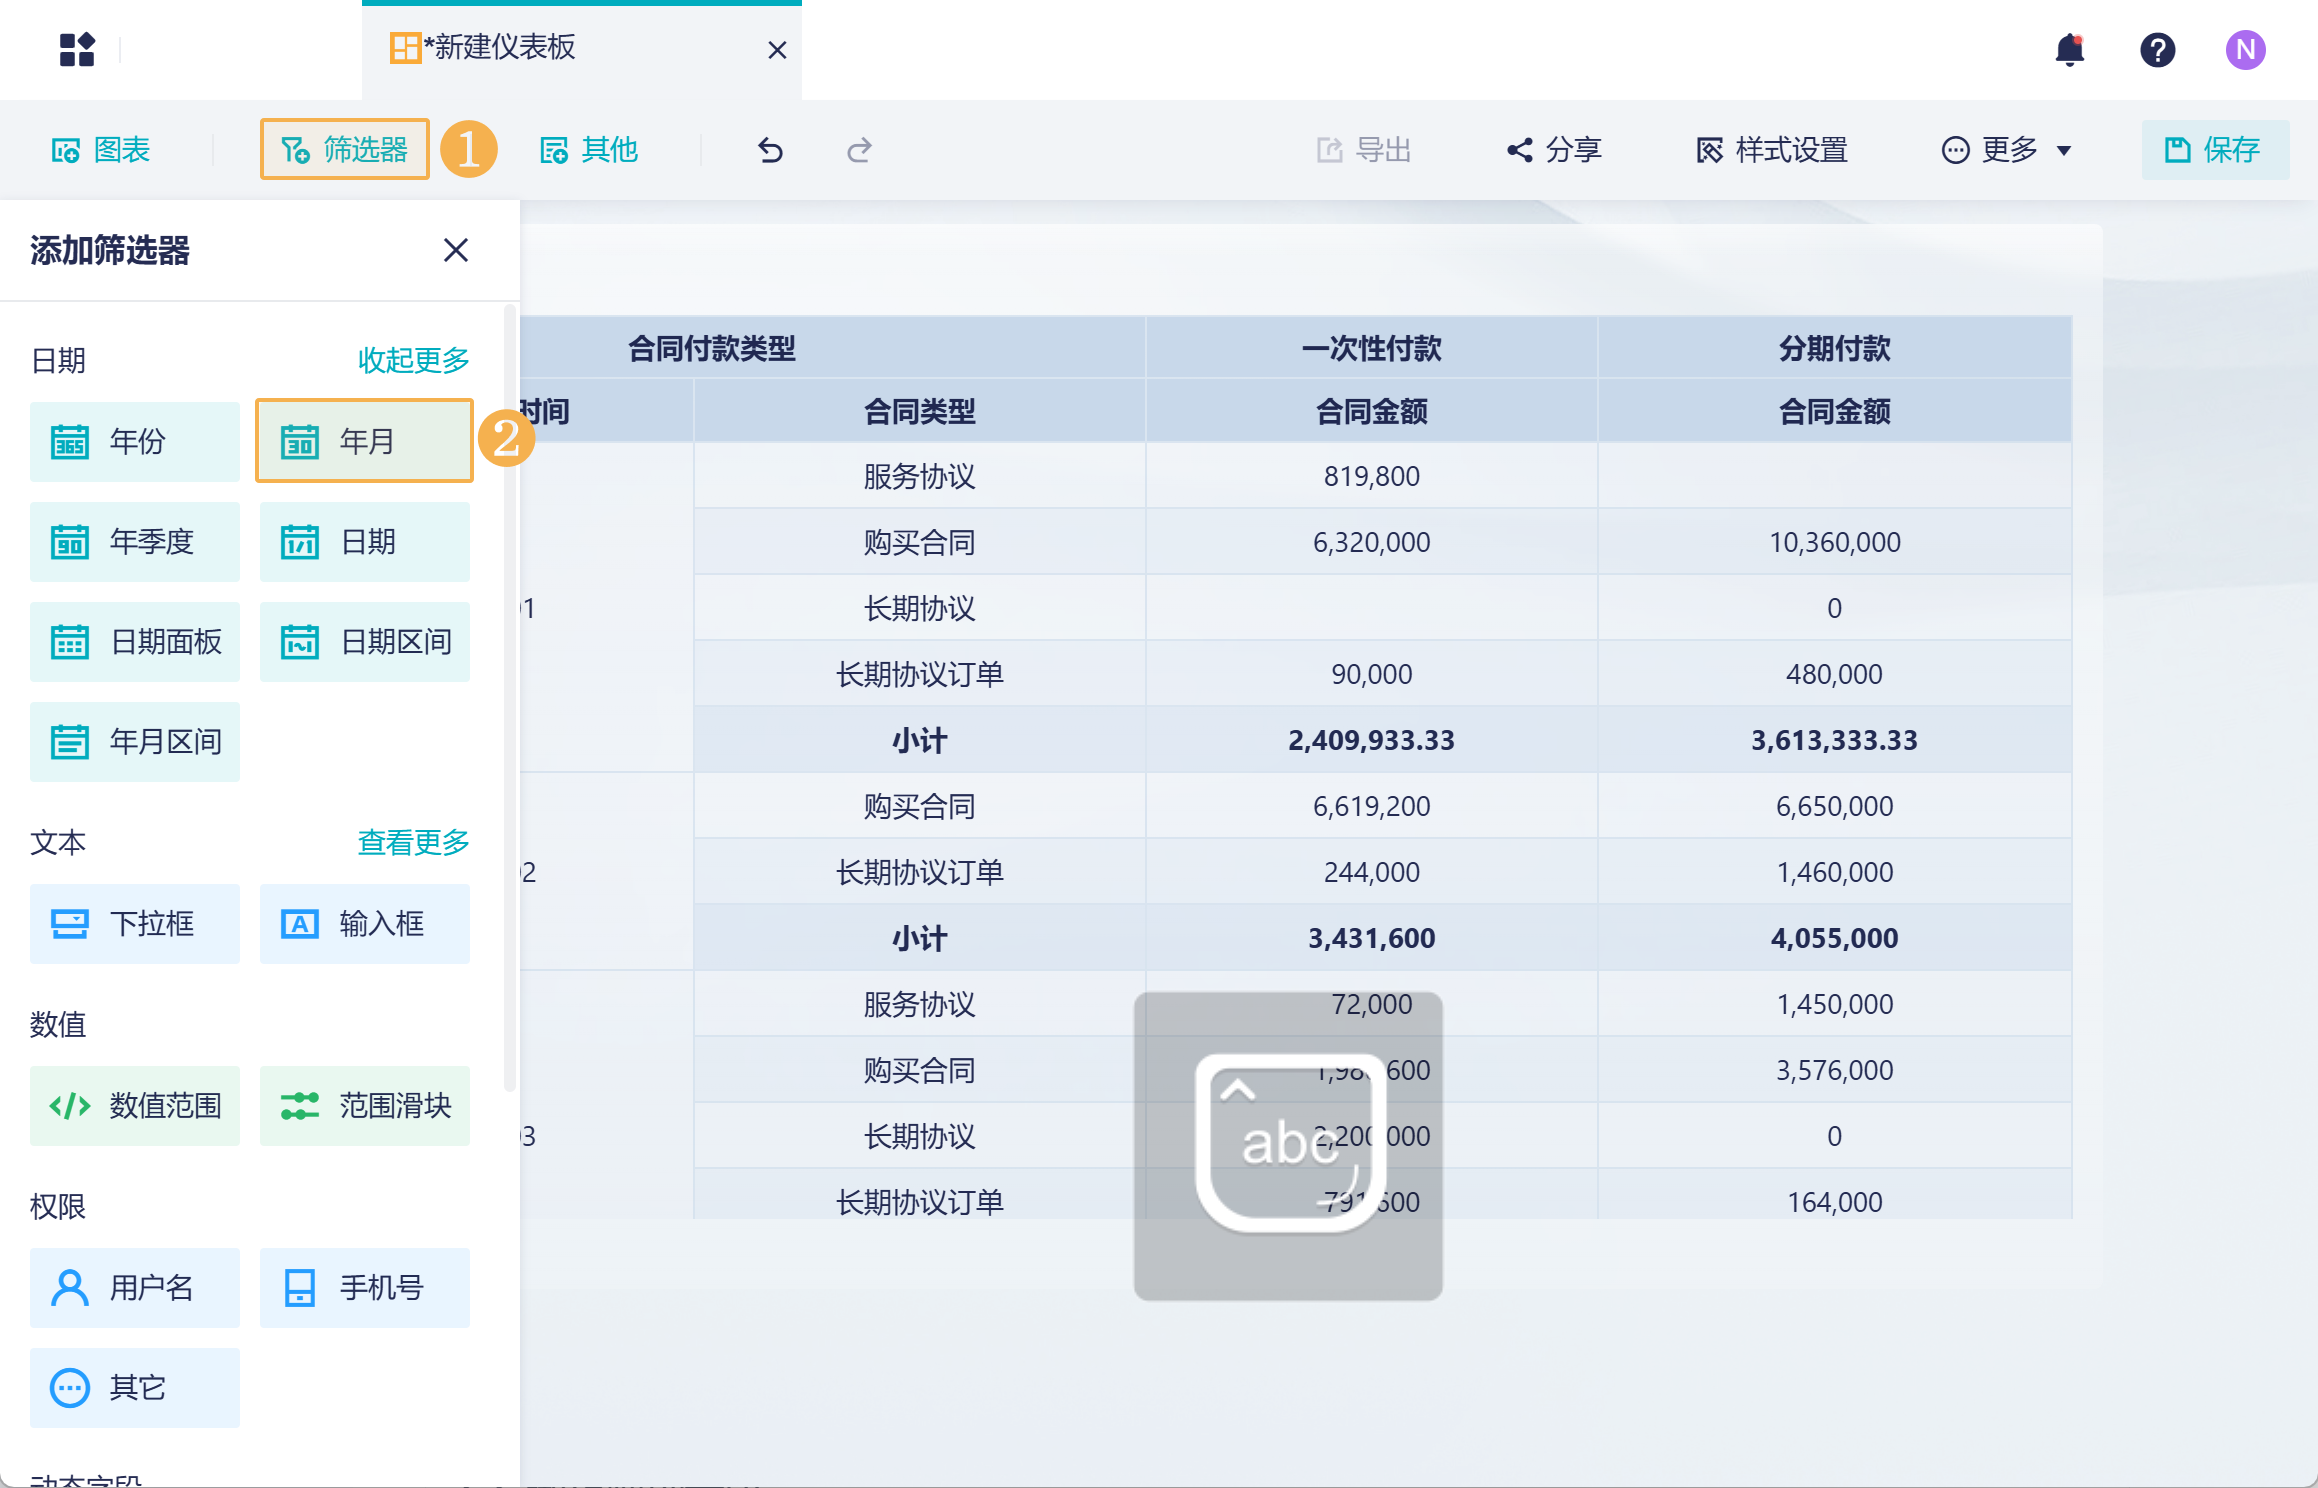Open the 样式设置 style settings
This screenshot has width=2318, height=1488.
[x=1772, y=150]
